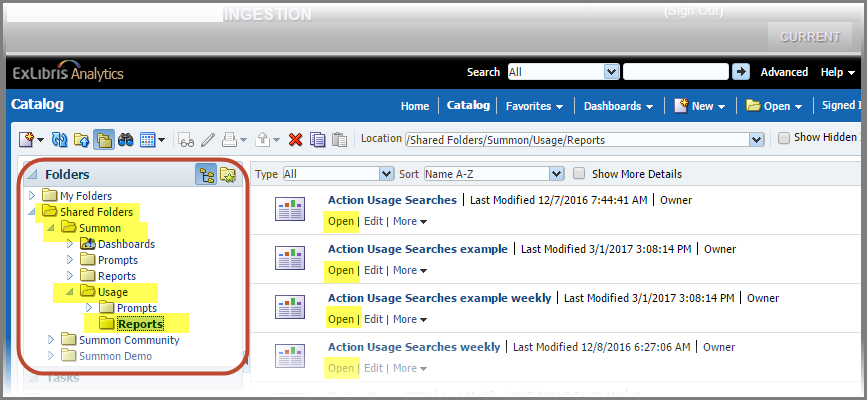Viewport: 867px width, 400px height.
Task: Click report icon for Action Usage Searches example weekly
Action: [x=290, y=307]
